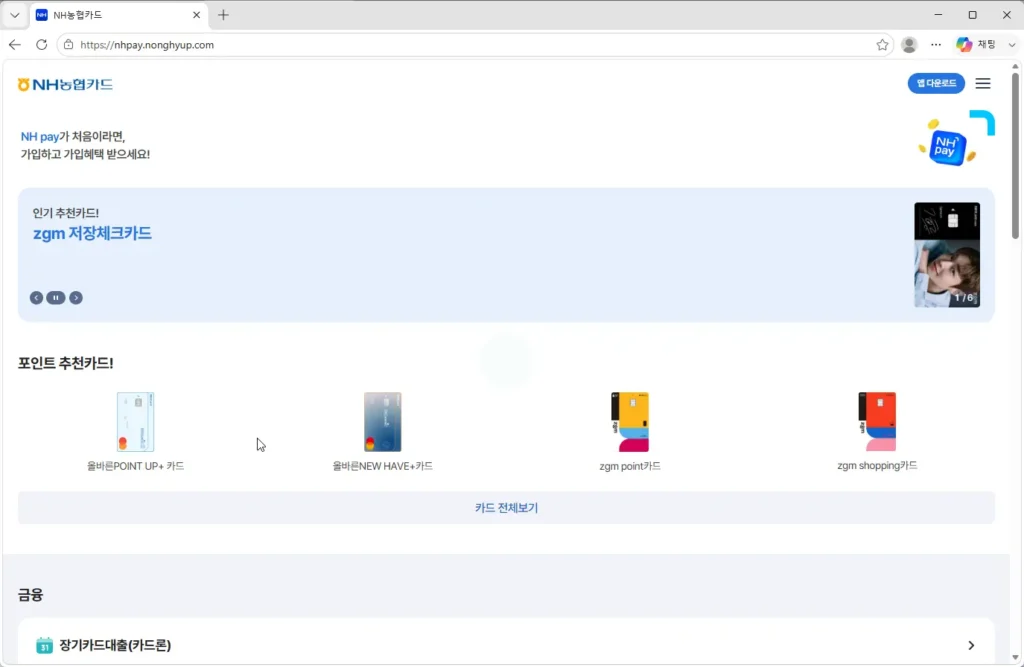Click the 1/6 slide counter
The height and width of the screenshot is (667, 1024).
pos(963,298)
